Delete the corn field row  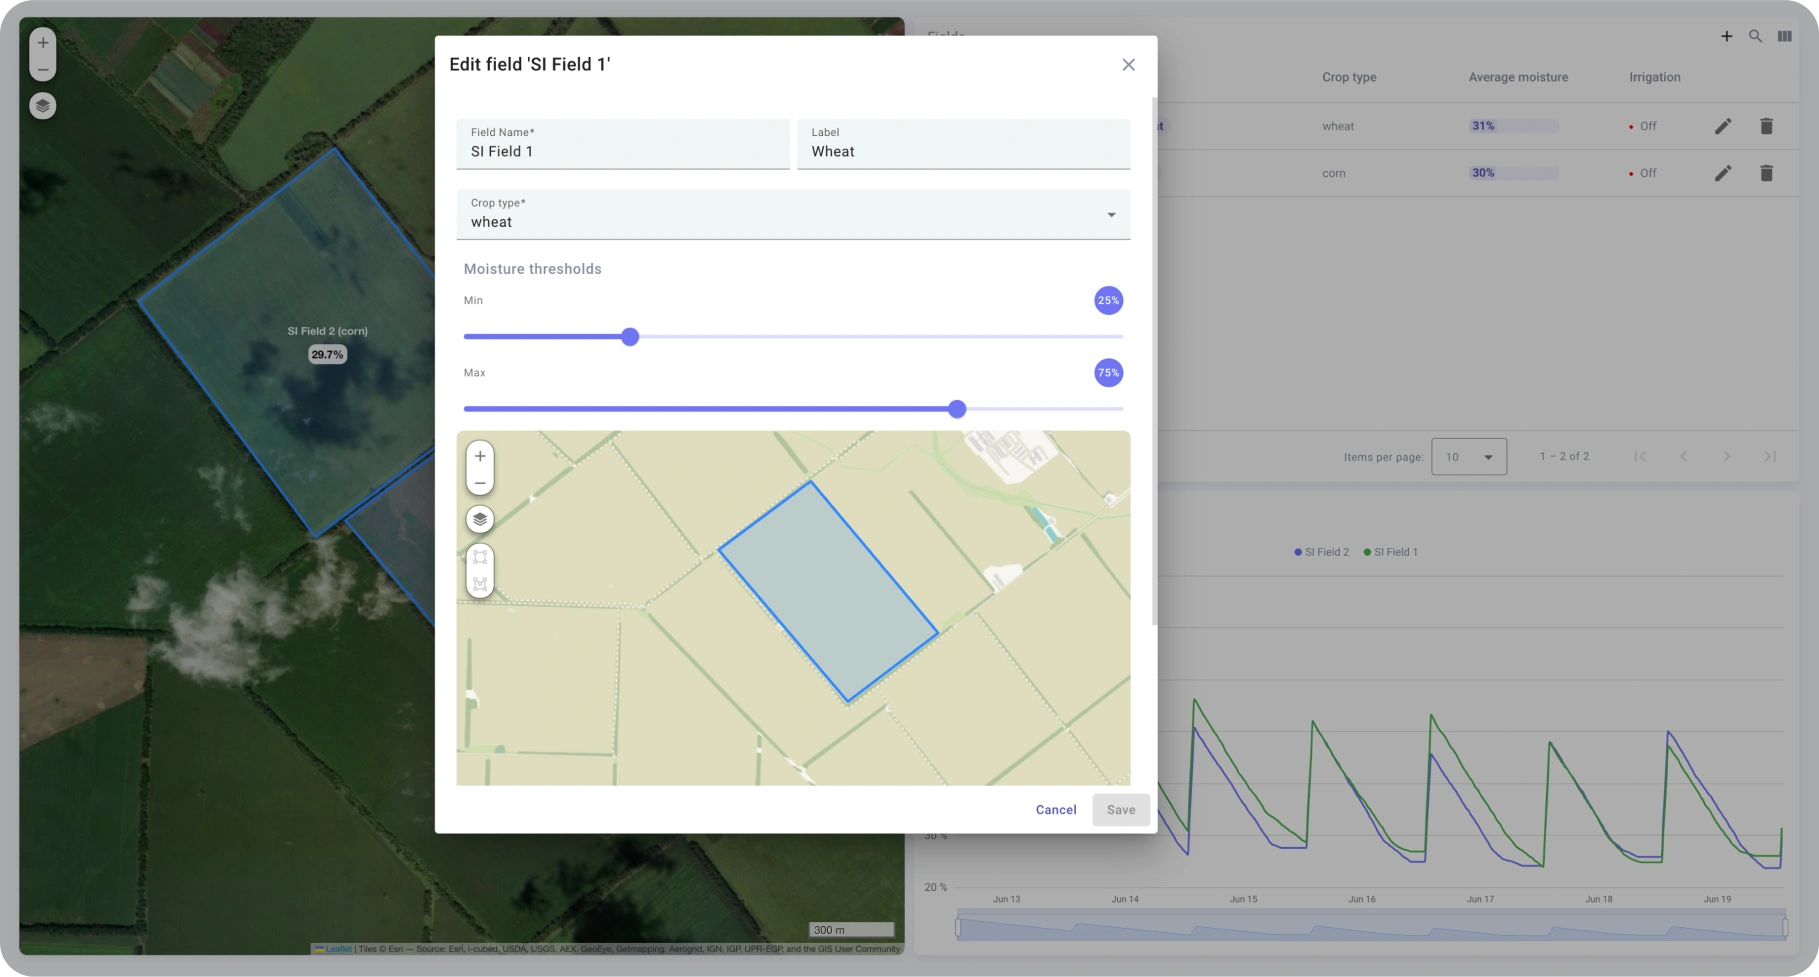(x=1766, y=173)
